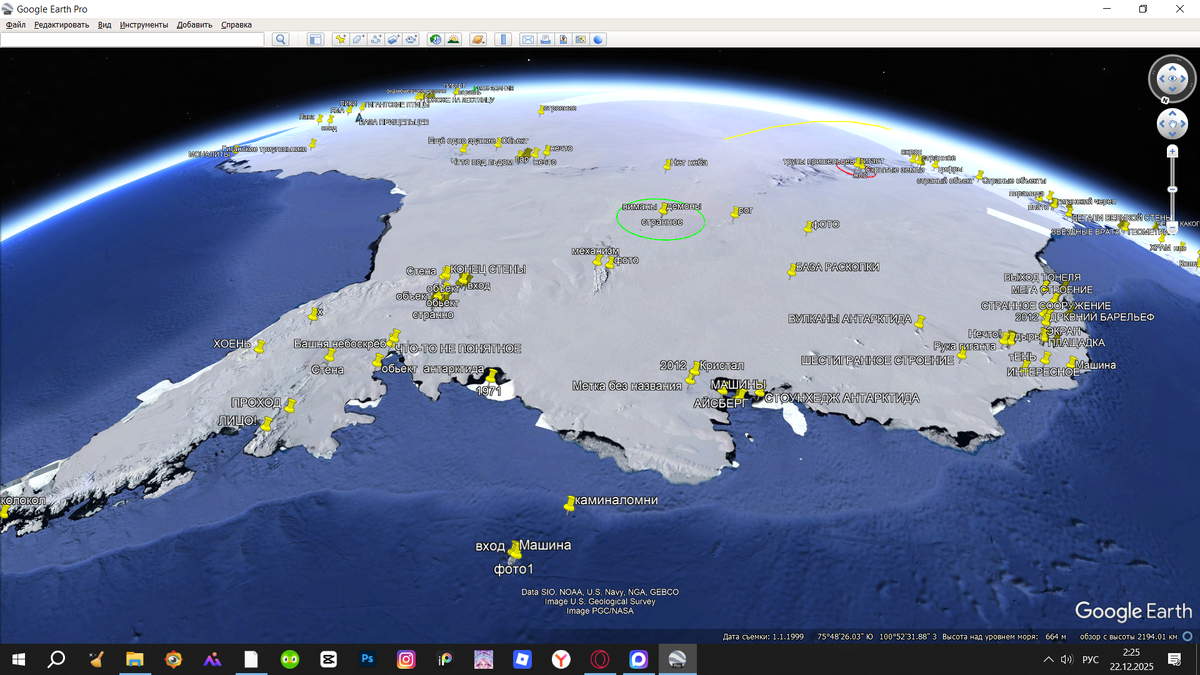The image size is (1200, 675).
Task: Toggle sunlight across the landscape
Action: (x=453, y=40)
